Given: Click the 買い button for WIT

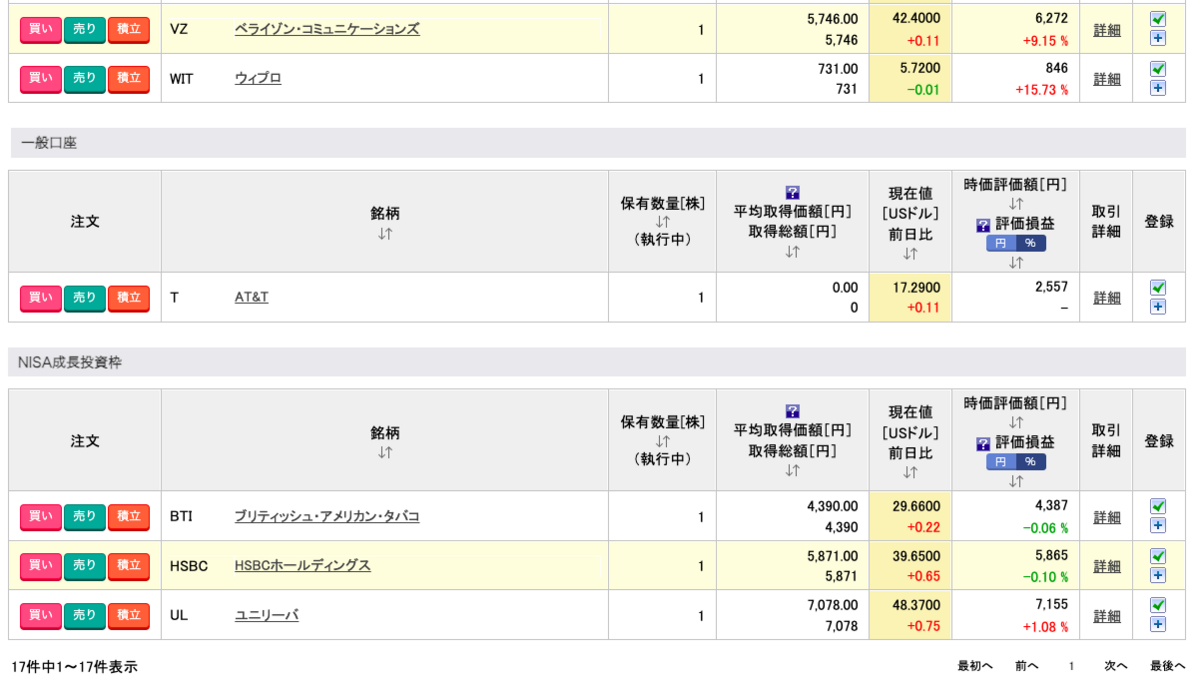Looking at the screenshot, I should click(41, 78).
